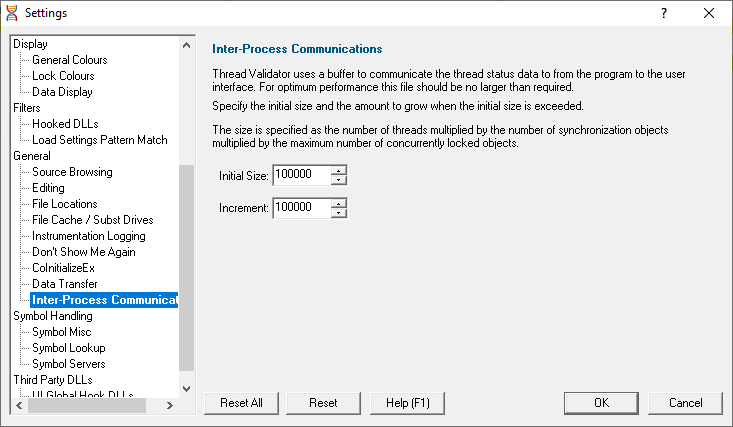Click the question mark help icon
Viewport: 733px width, 427px height.
coord(663,13)
